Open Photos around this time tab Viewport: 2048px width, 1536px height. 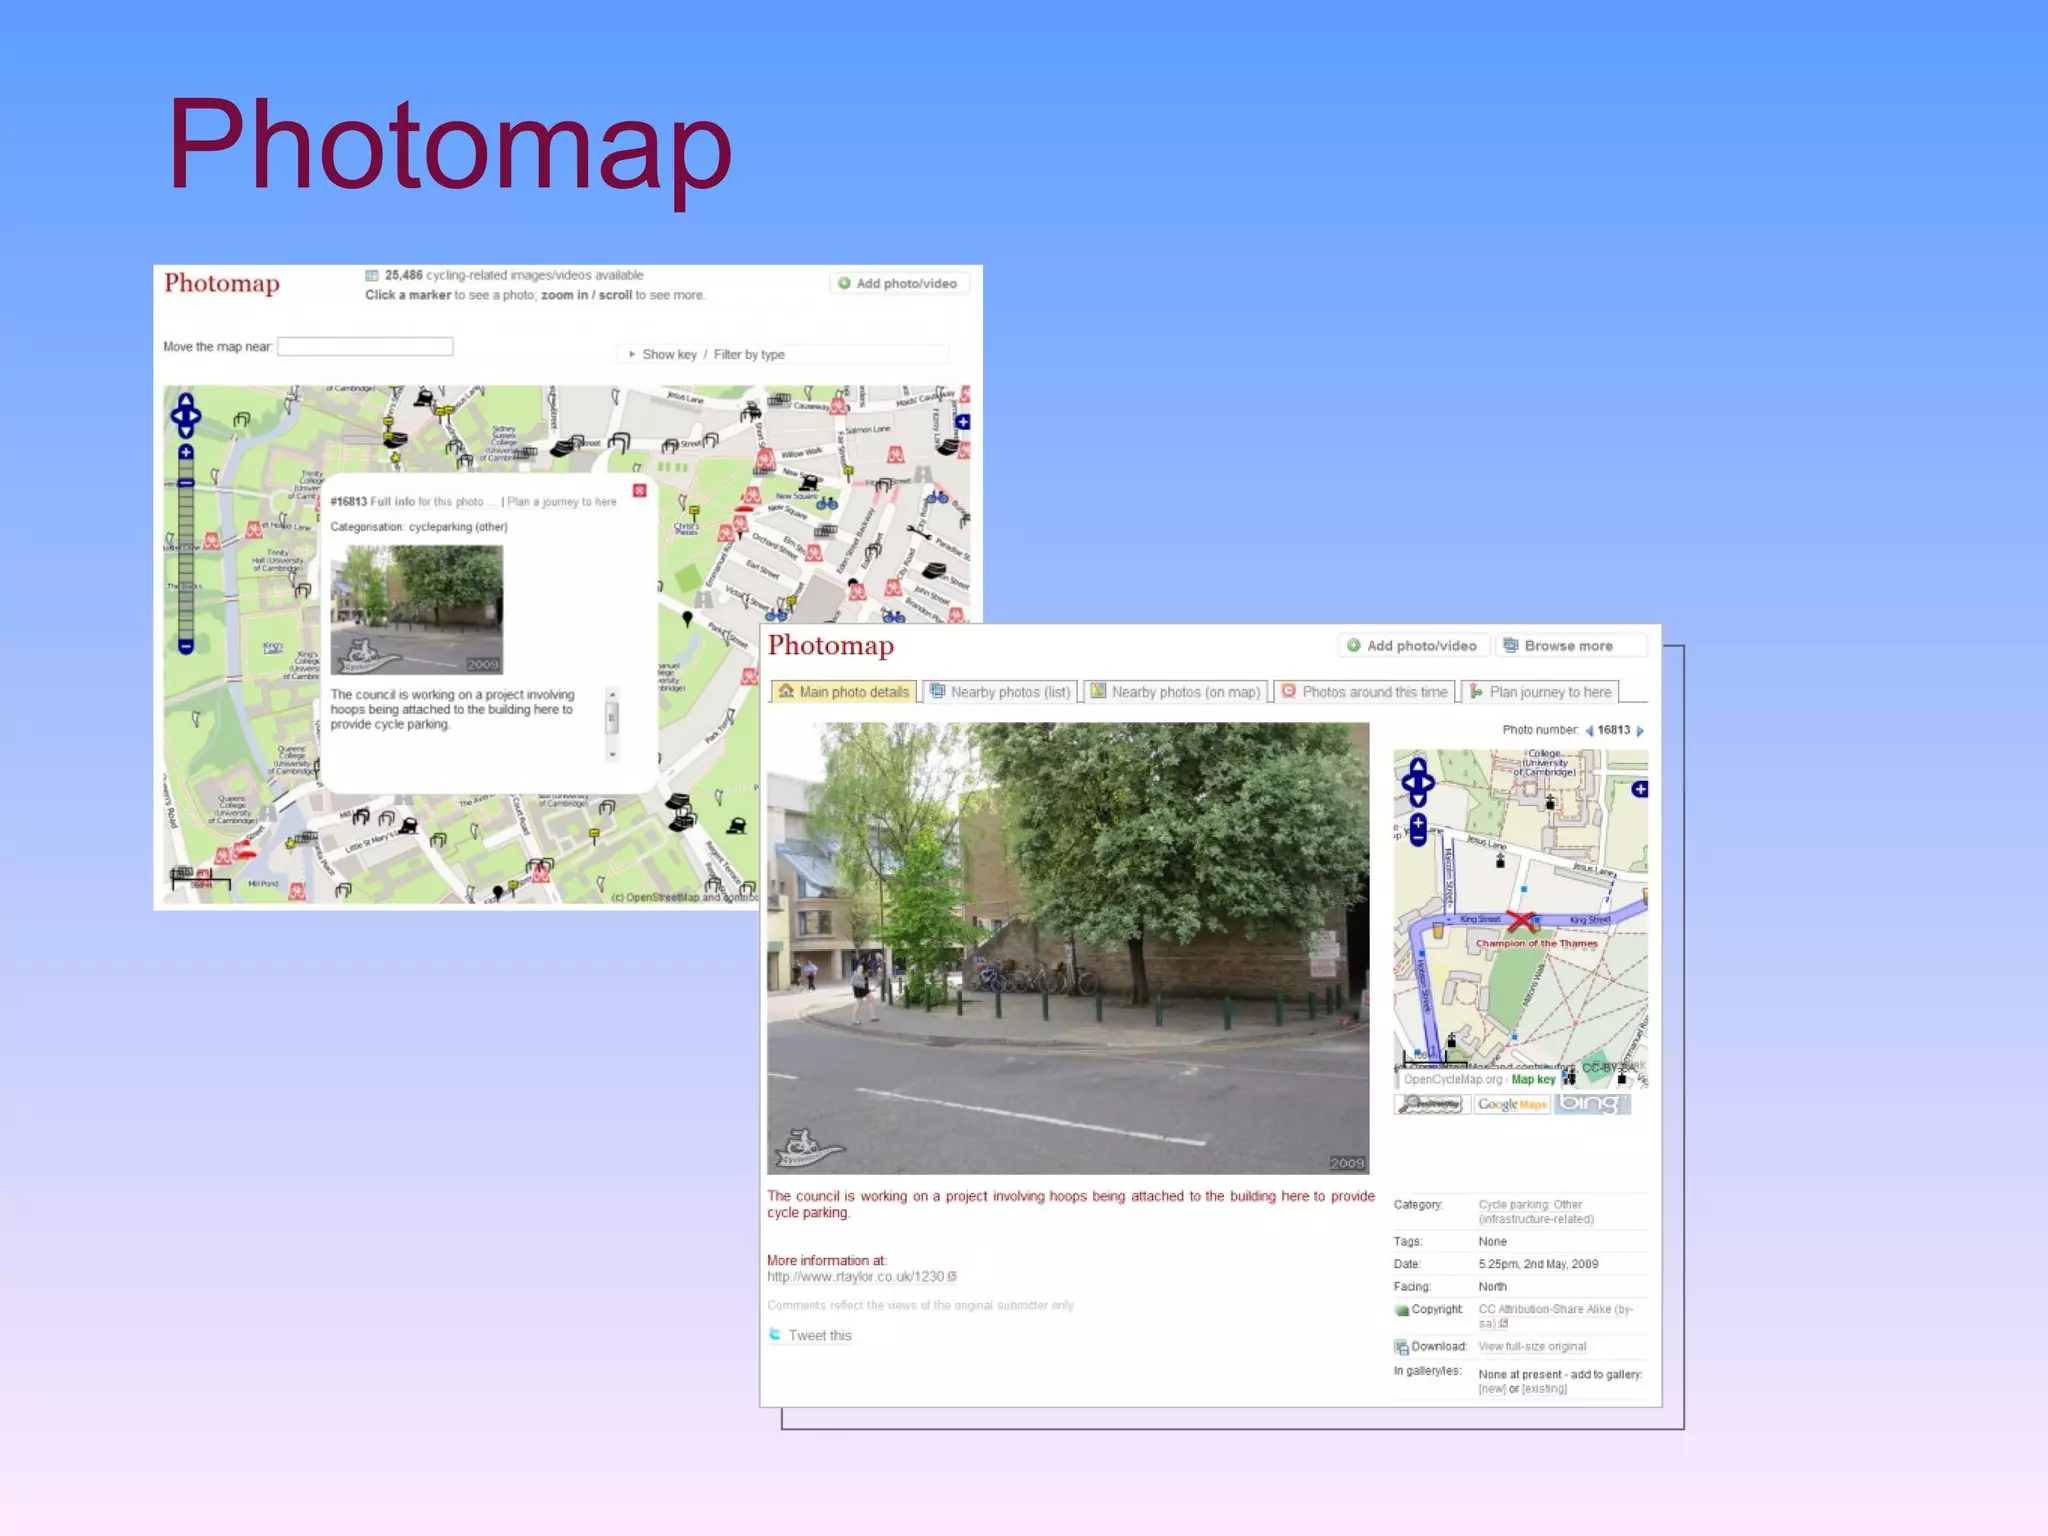pyautogui.click(x=1364, y=692)
